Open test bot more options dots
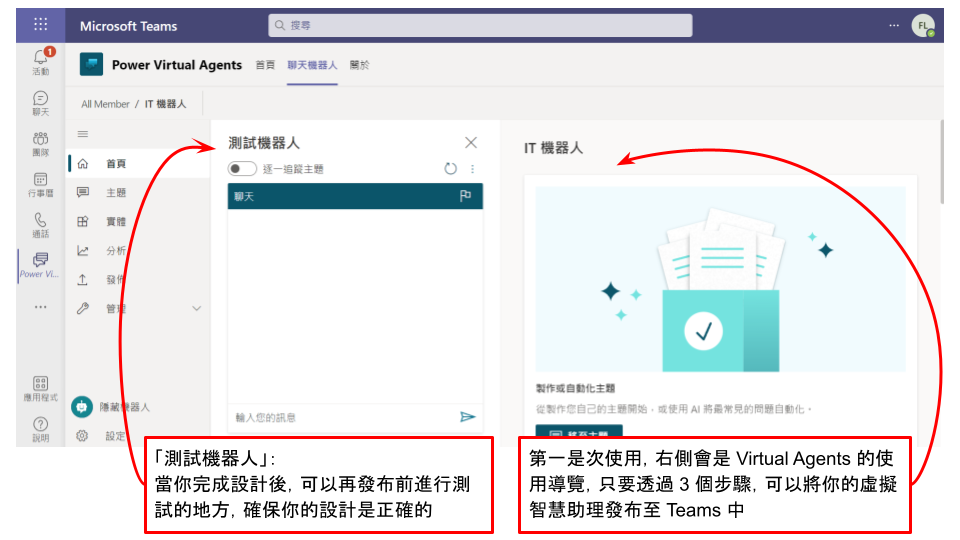This screenshot has width=960, height=540. [472, 168]
